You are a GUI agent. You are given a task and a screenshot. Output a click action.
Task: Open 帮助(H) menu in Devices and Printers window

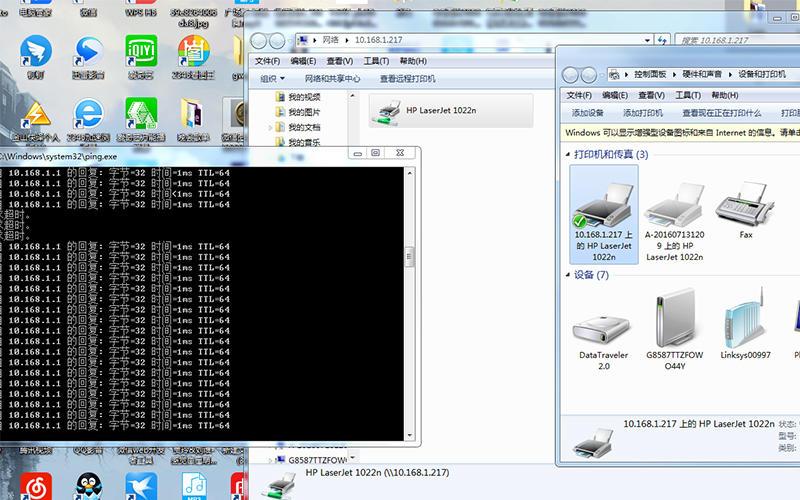(724, 95)
